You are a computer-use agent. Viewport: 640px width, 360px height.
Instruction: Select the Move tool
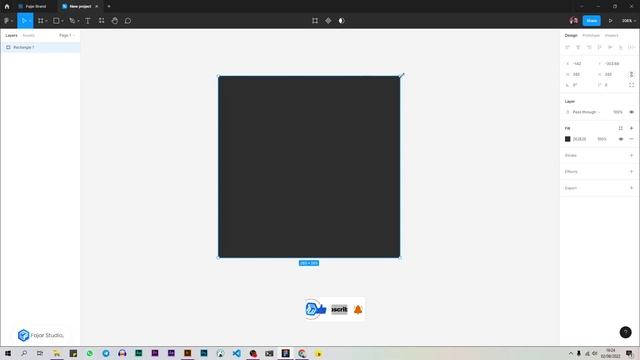(24, 20)
